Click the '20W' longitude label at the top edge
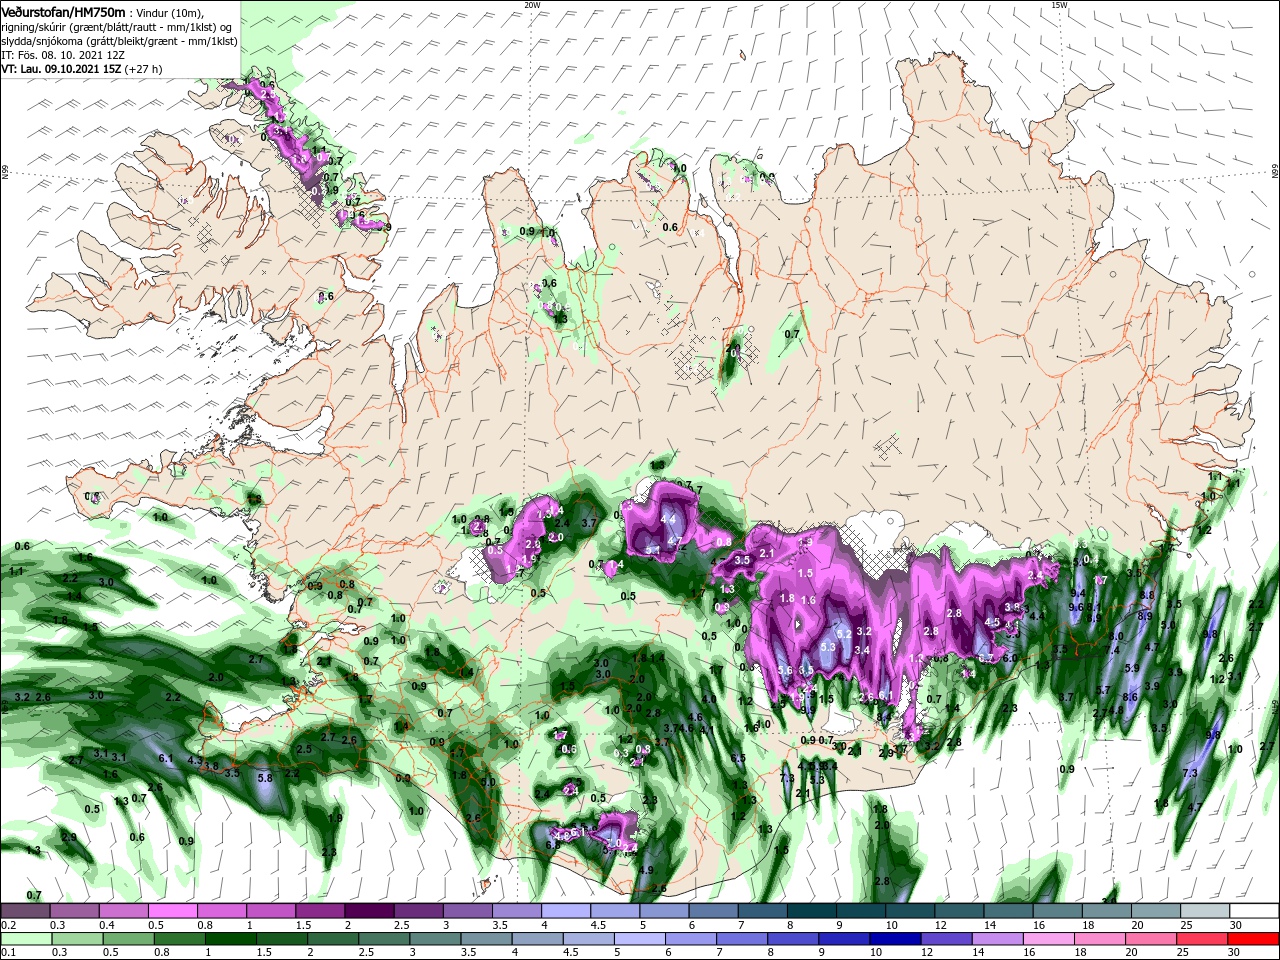This screenshot has width=1280, height=960. click(532, 5)
